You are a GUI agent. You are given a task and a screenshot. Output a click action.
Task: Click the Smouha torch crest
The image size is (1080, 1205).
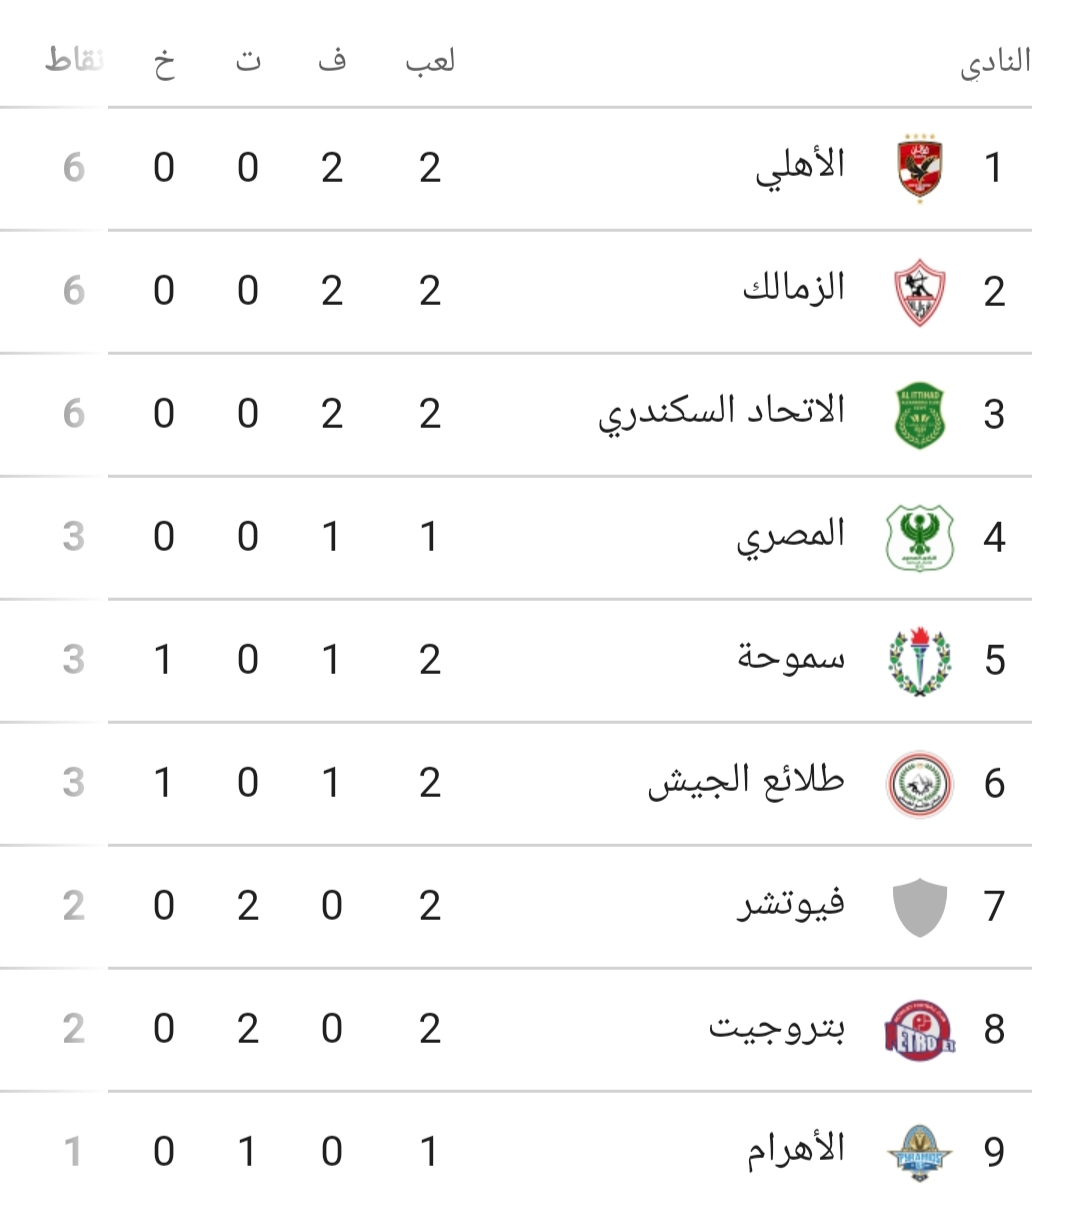pos(919,661)
